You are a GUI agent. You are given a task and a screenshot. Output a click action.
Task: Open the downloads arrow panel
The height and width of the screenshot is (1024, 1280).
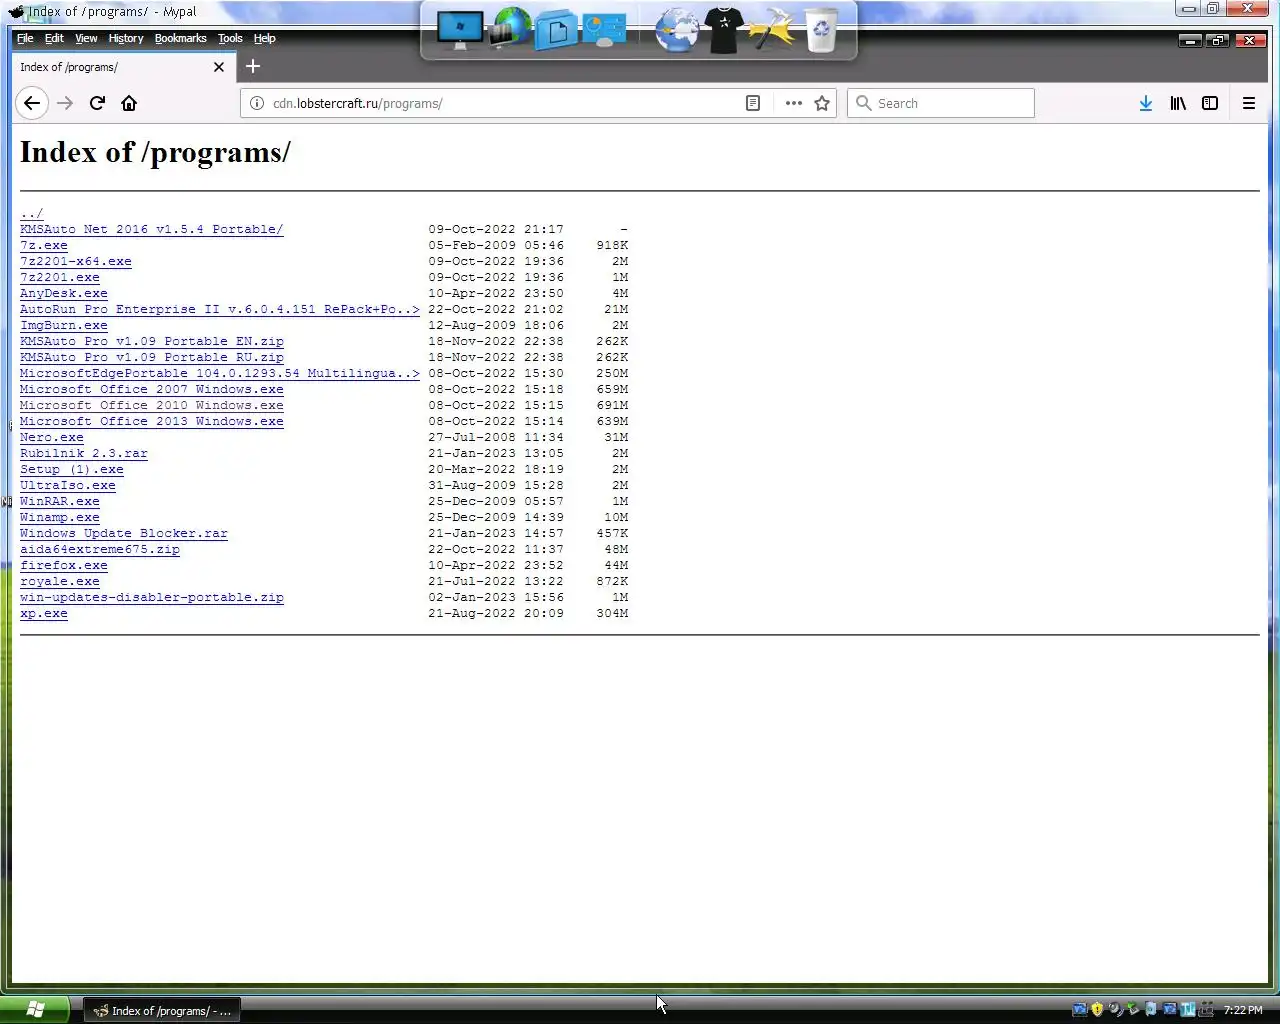pyautogui.click(x=1146, y=103)
